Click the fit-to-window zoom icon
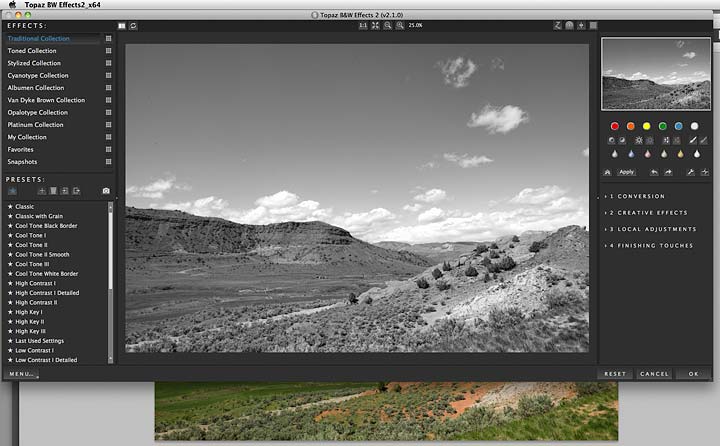The image size is (720, 446). tap(375, 26)
